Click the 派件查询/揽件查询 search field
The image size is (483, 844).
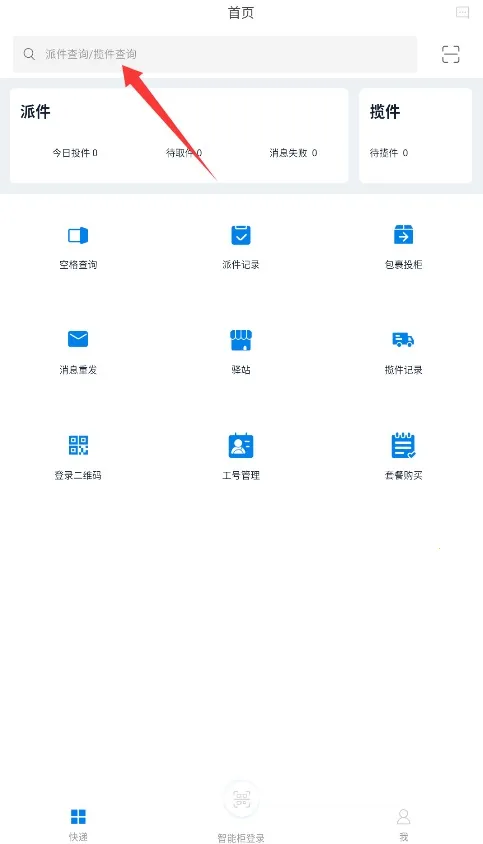pyautogui.click(x=215, y=54)
